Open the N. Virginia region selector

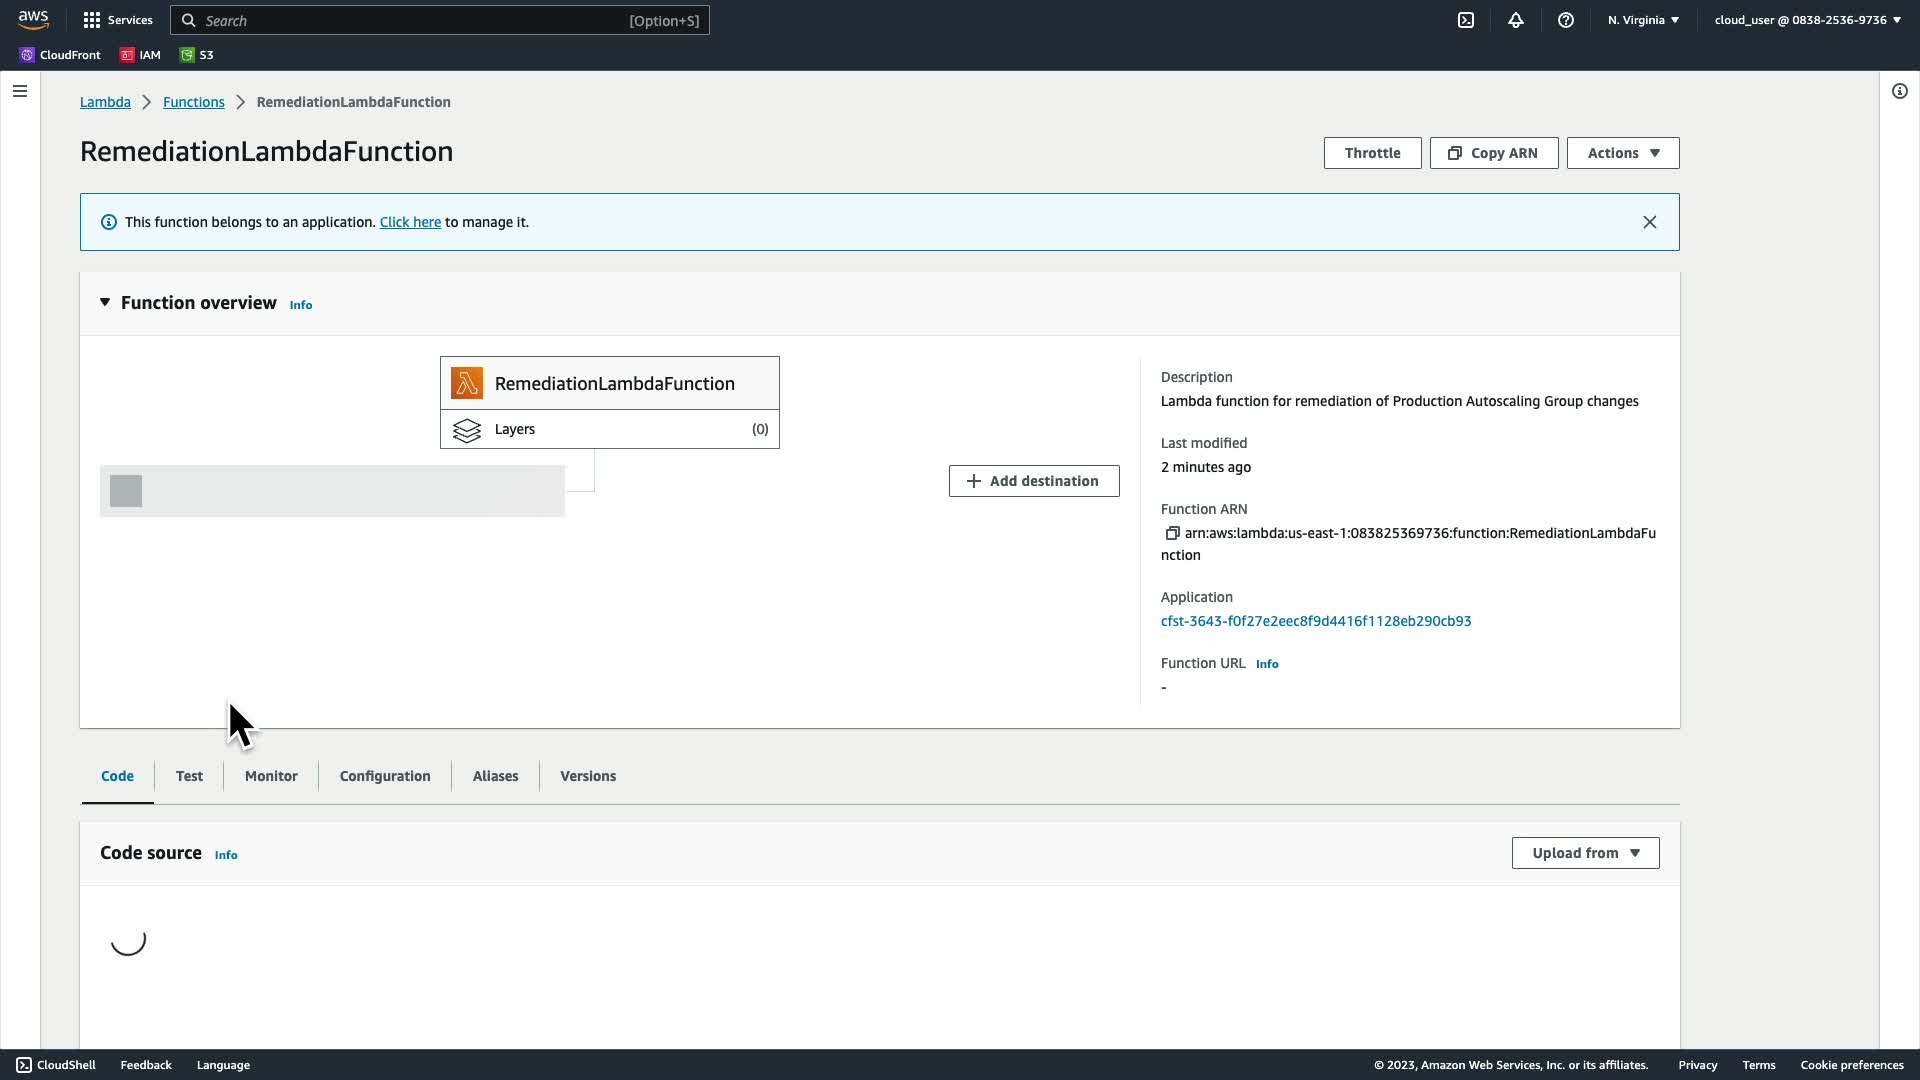(x=1643, y=20)
